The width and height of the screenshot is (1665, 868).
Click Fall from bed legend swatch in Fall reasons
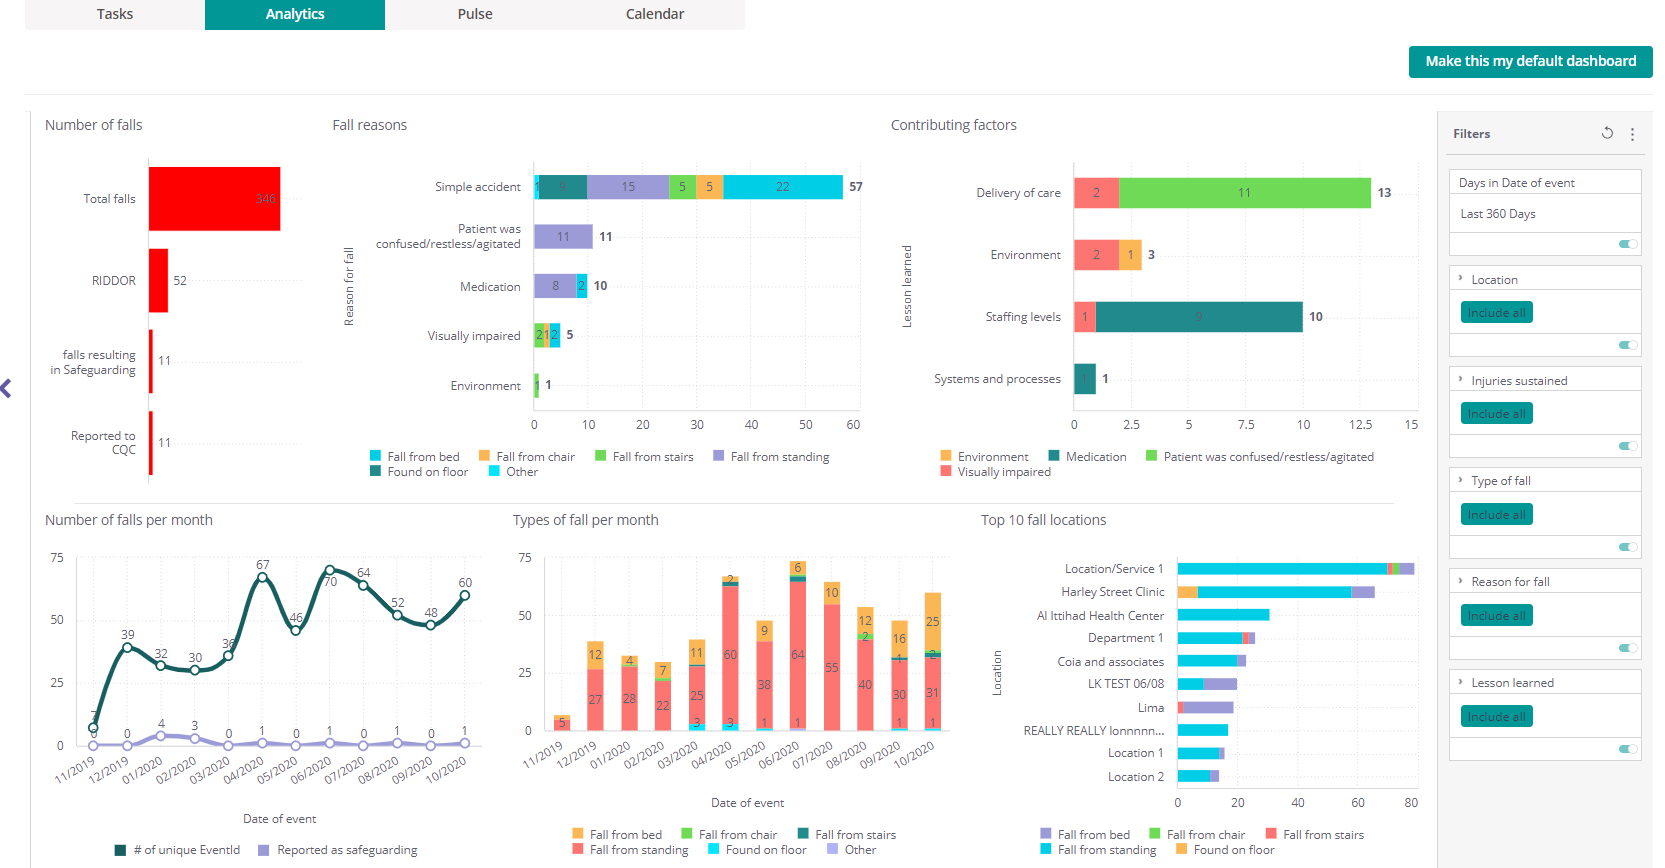(375, 456)
